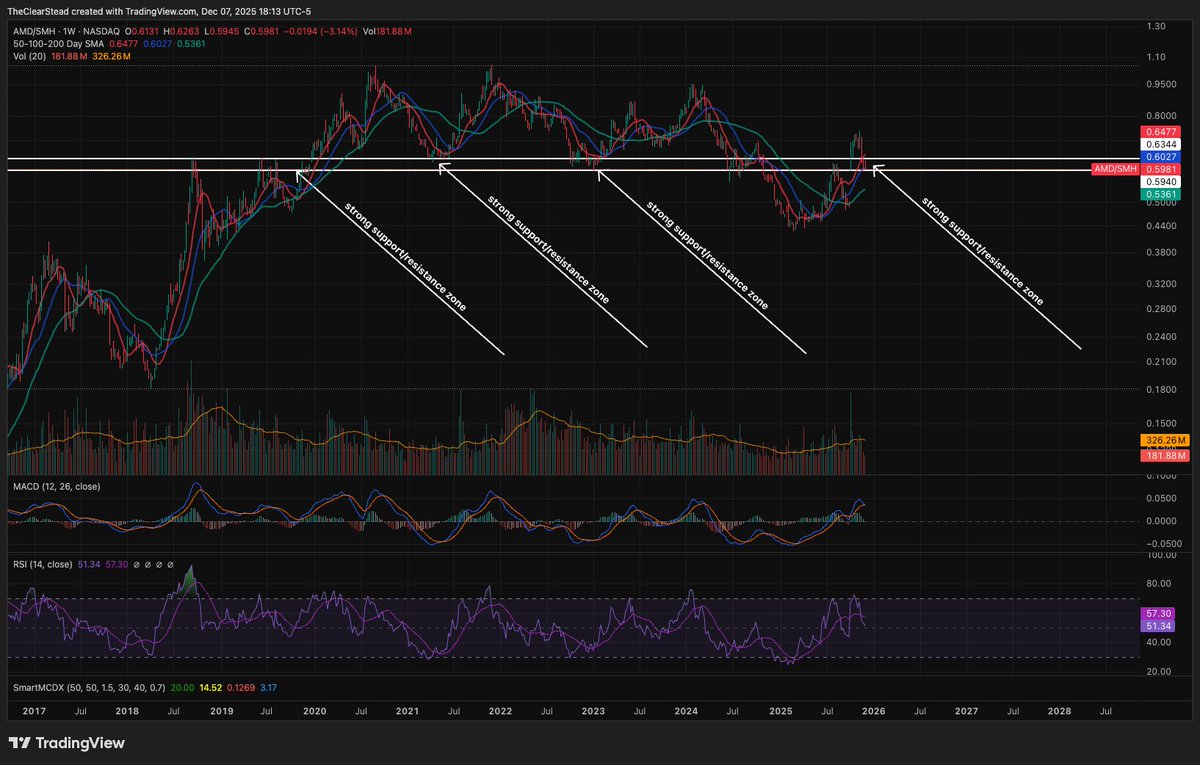Click the 2028 label on time axis
Image resolution: width=1200 pixels, height=765 pixels.
pos(1059,710)
